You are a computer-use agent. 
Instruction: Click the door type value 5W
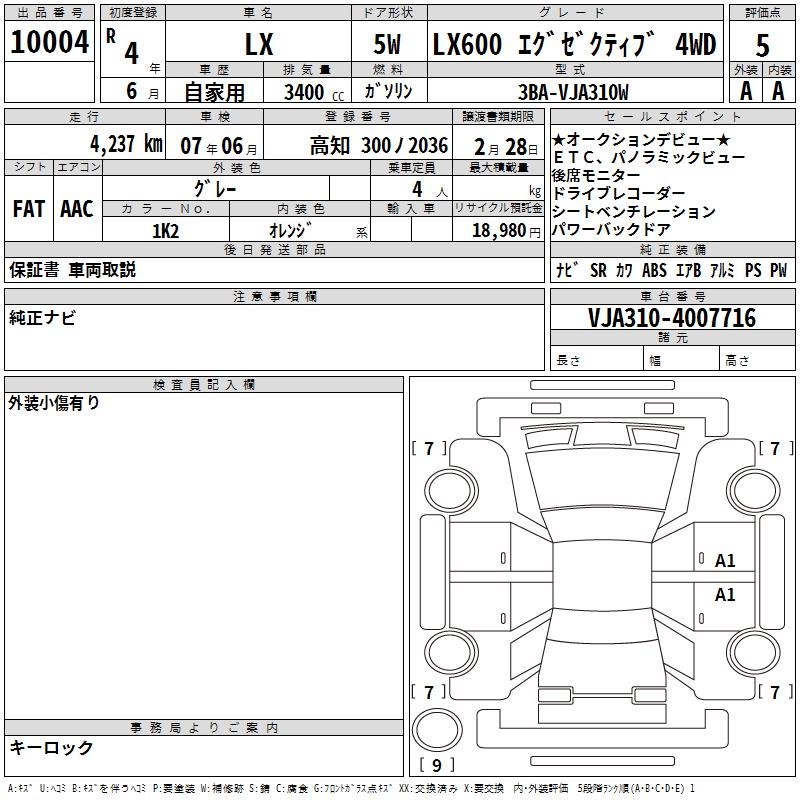pos(388,44)
